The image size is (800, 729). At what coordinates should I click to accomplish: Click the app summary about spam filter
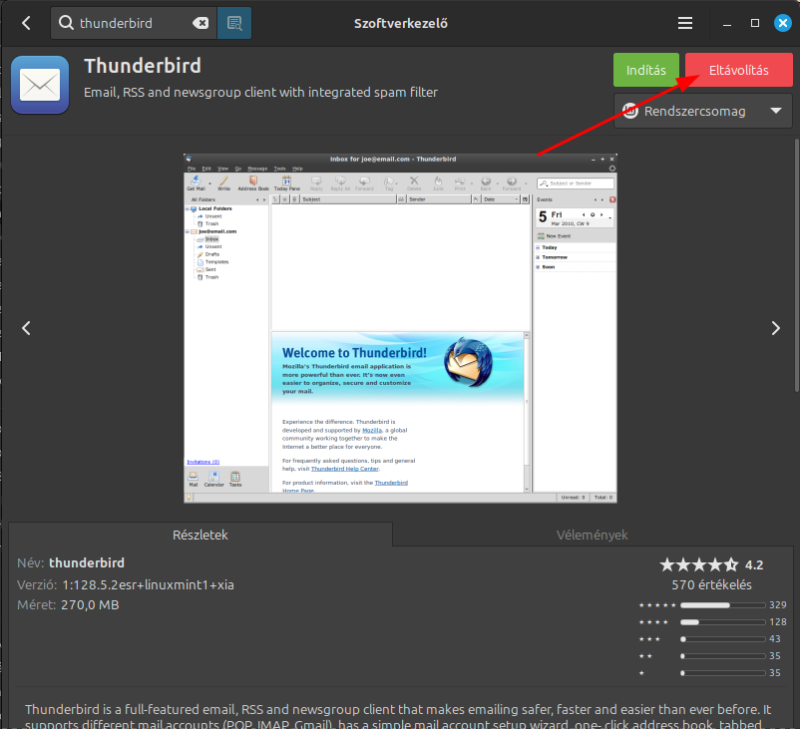point(261,92)
